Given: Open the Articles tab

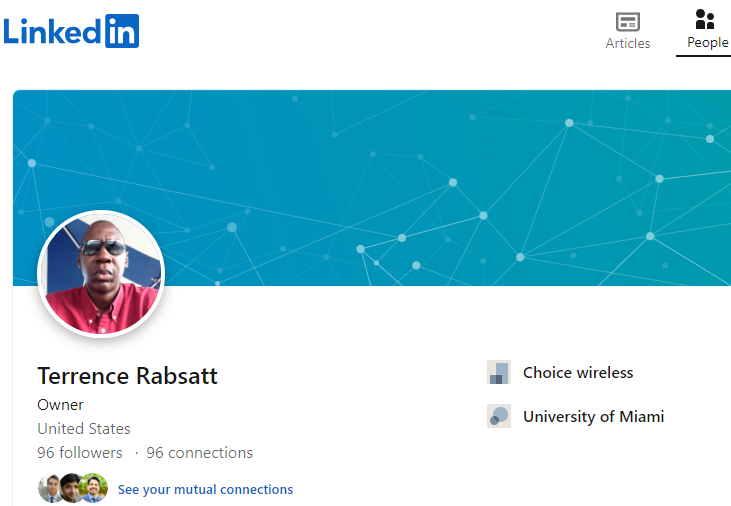Looking at the screenshot, I should click(628, 31).
